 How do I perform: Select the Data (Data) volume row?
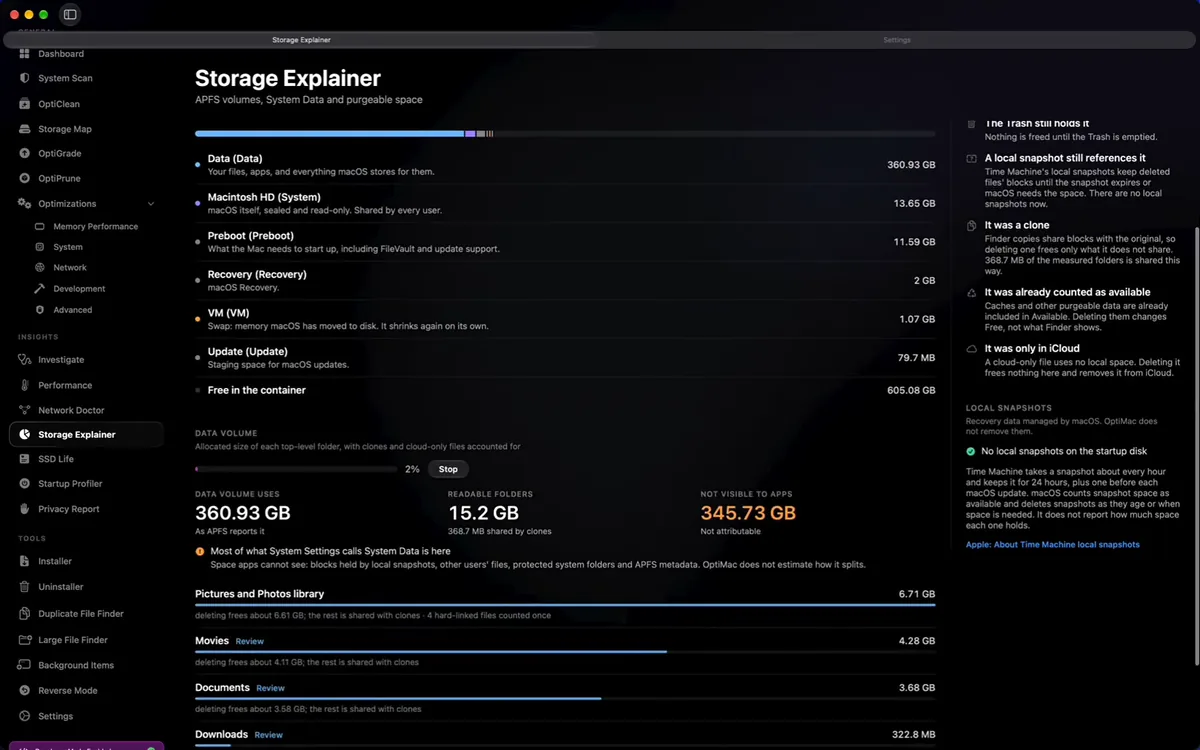click(x=565, y=164)
